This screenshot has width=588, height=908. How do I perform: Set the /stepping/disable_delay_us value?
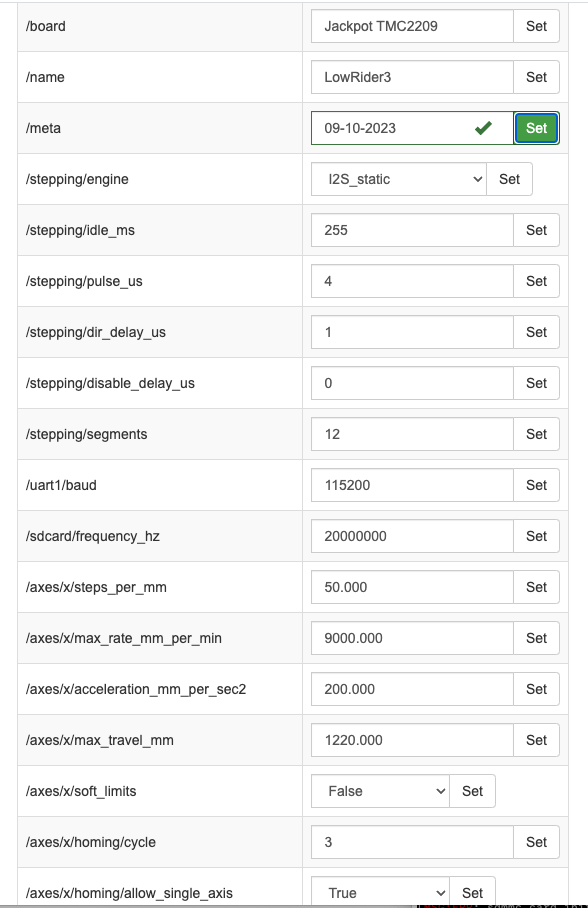tap(536, 383)
